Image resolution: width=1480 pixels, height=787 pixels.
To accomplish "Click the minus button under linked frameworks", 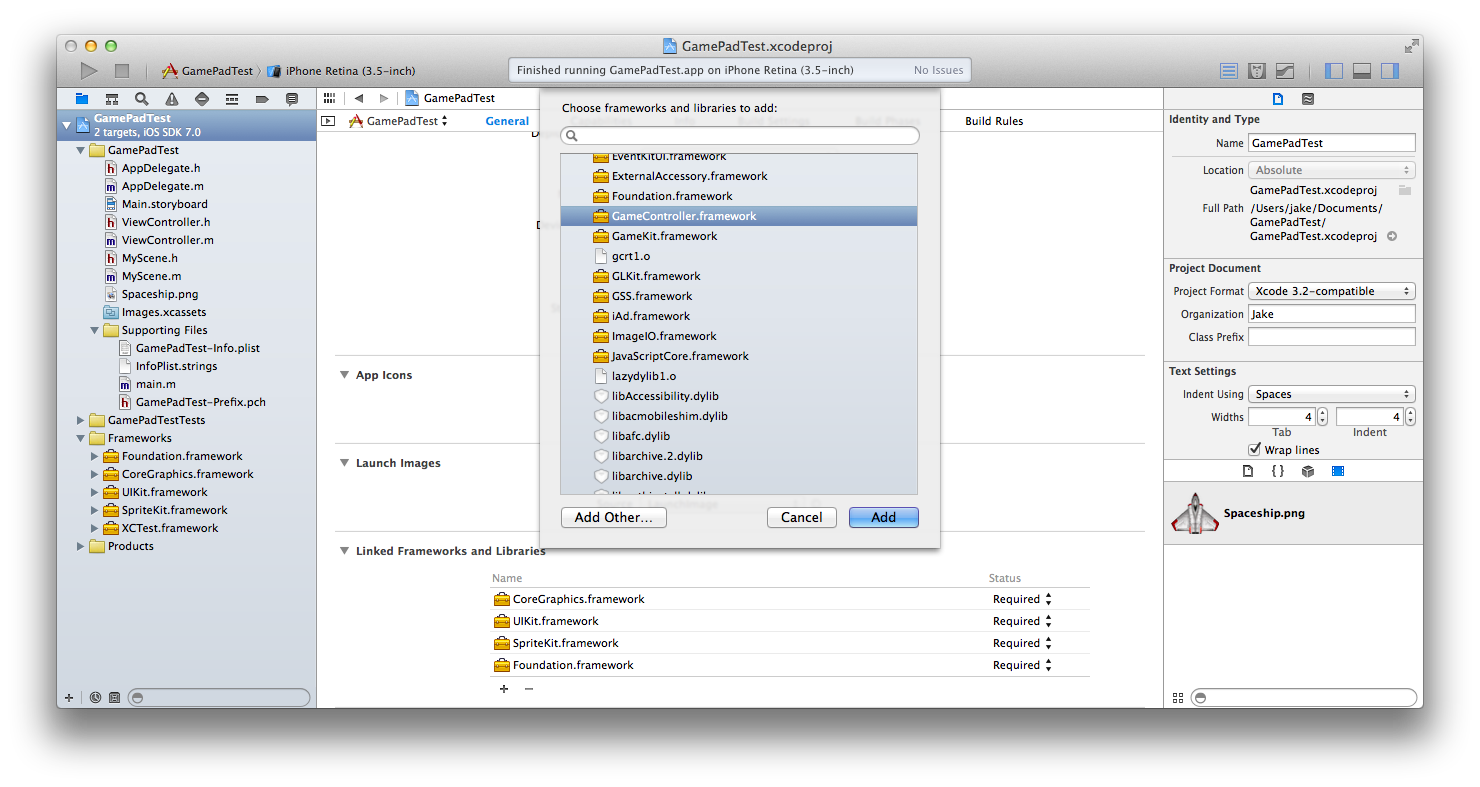I will point(529,689).
